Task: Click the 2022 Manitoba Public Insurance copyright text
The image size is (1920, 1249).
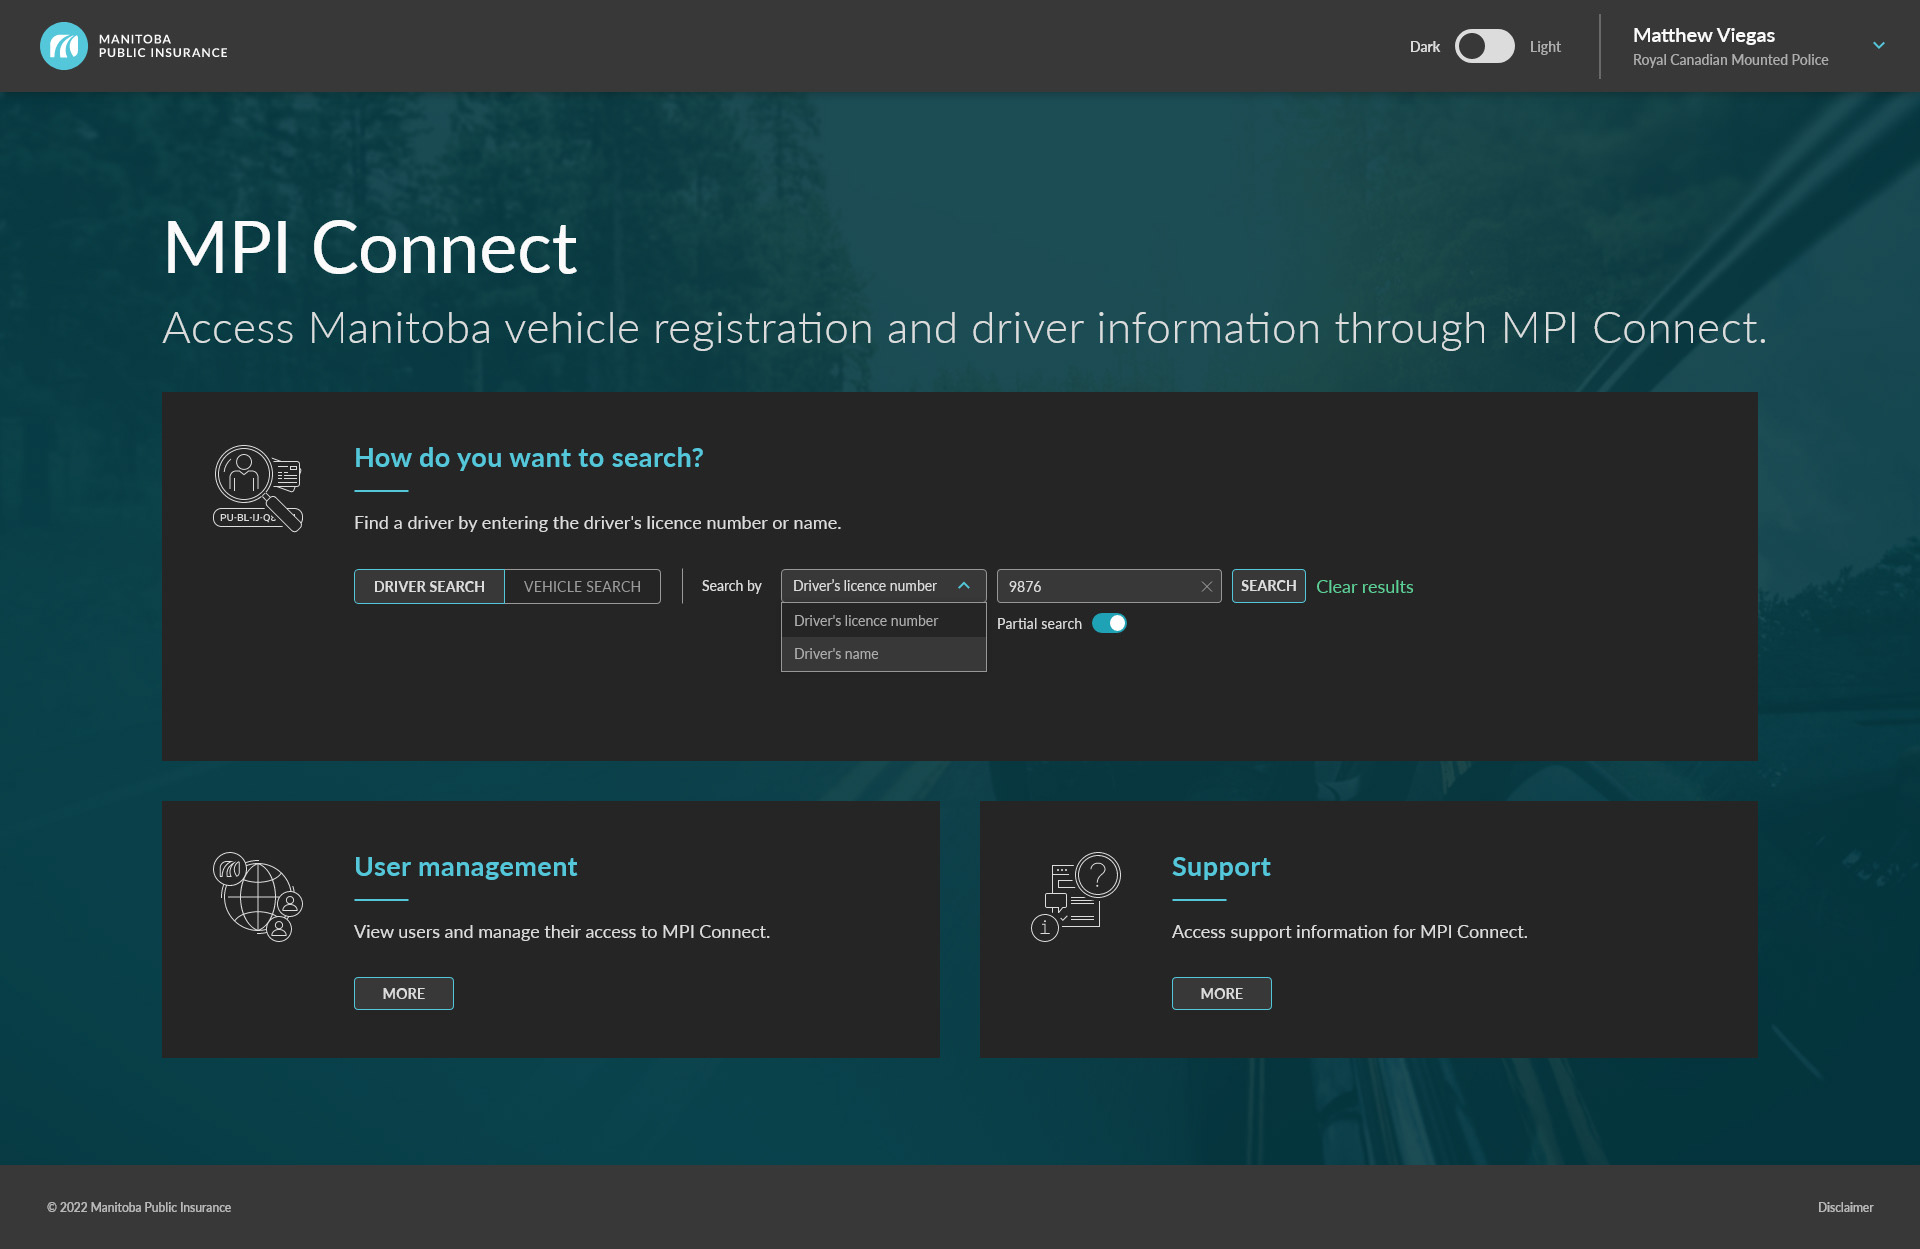Action: (139, 1207)
